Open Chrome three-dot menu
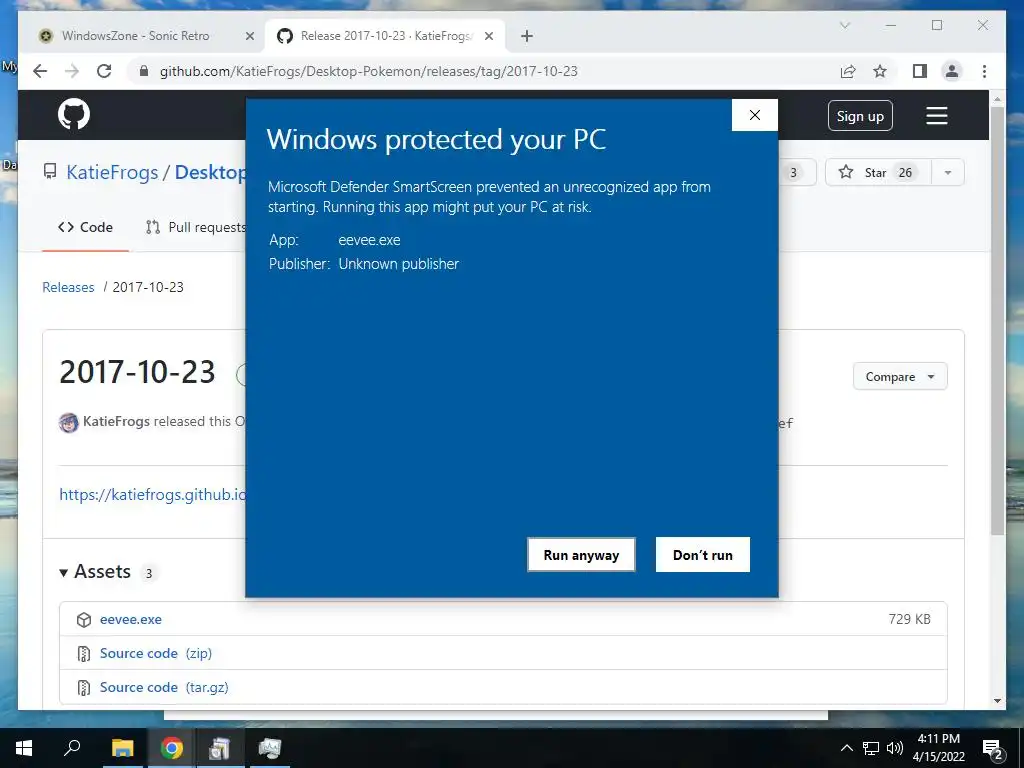The image size is (1024, 768). 984,71
